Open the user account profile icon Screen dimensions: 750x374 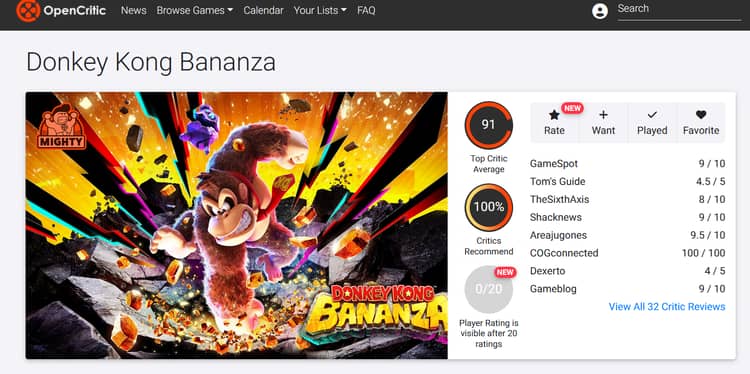click(x=600, y=11)
